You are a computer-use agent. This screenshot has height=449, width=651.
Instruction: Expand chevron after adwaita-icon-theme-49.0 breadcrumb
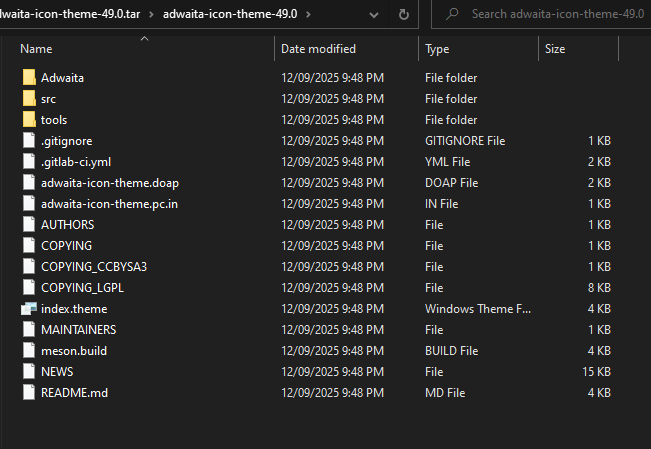tap(307, 15)
